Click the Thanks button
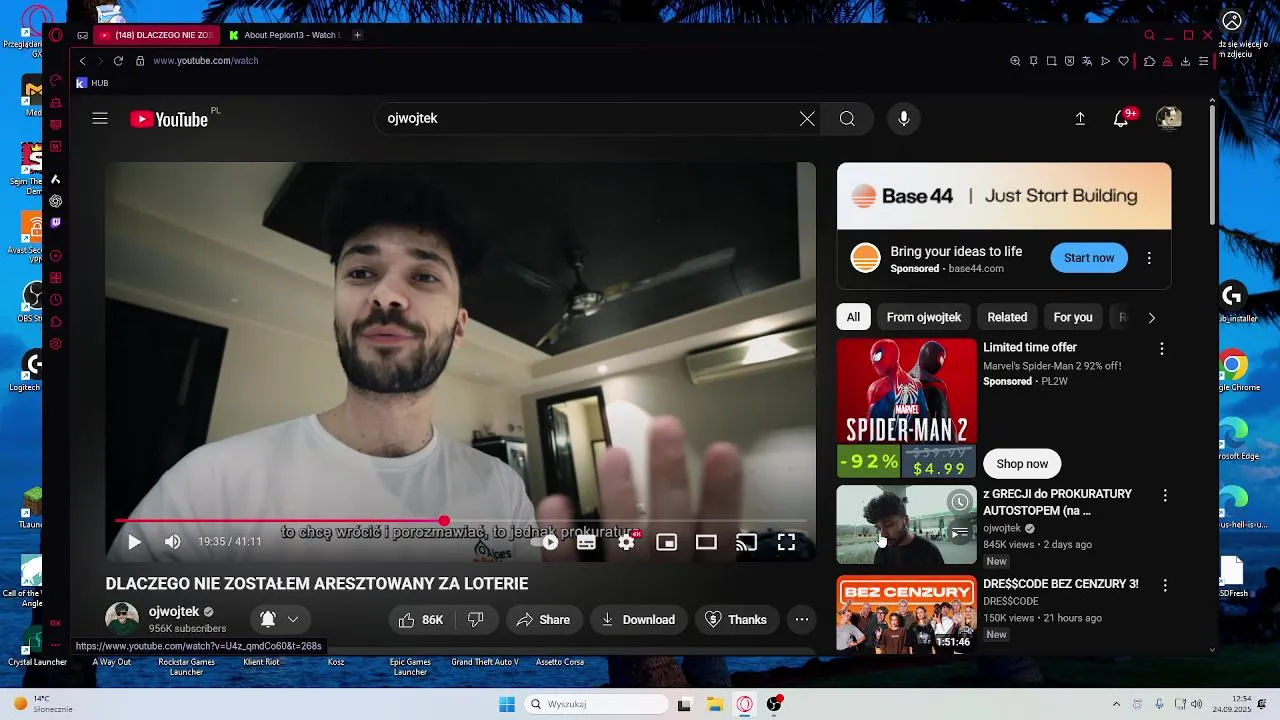 (x=736, y=620)
